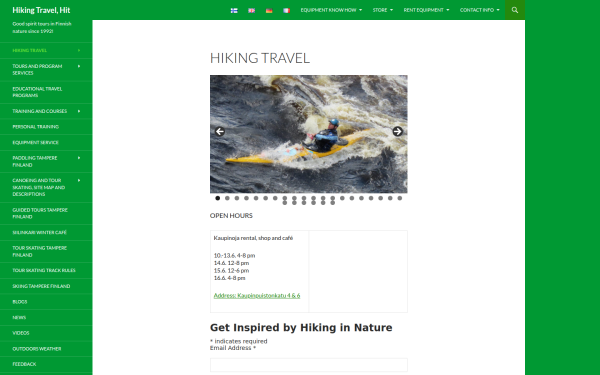The width and height of the screenshot is (600, 375).
Task: Switch language via the German flag
Action: click(x=269, y=10)
